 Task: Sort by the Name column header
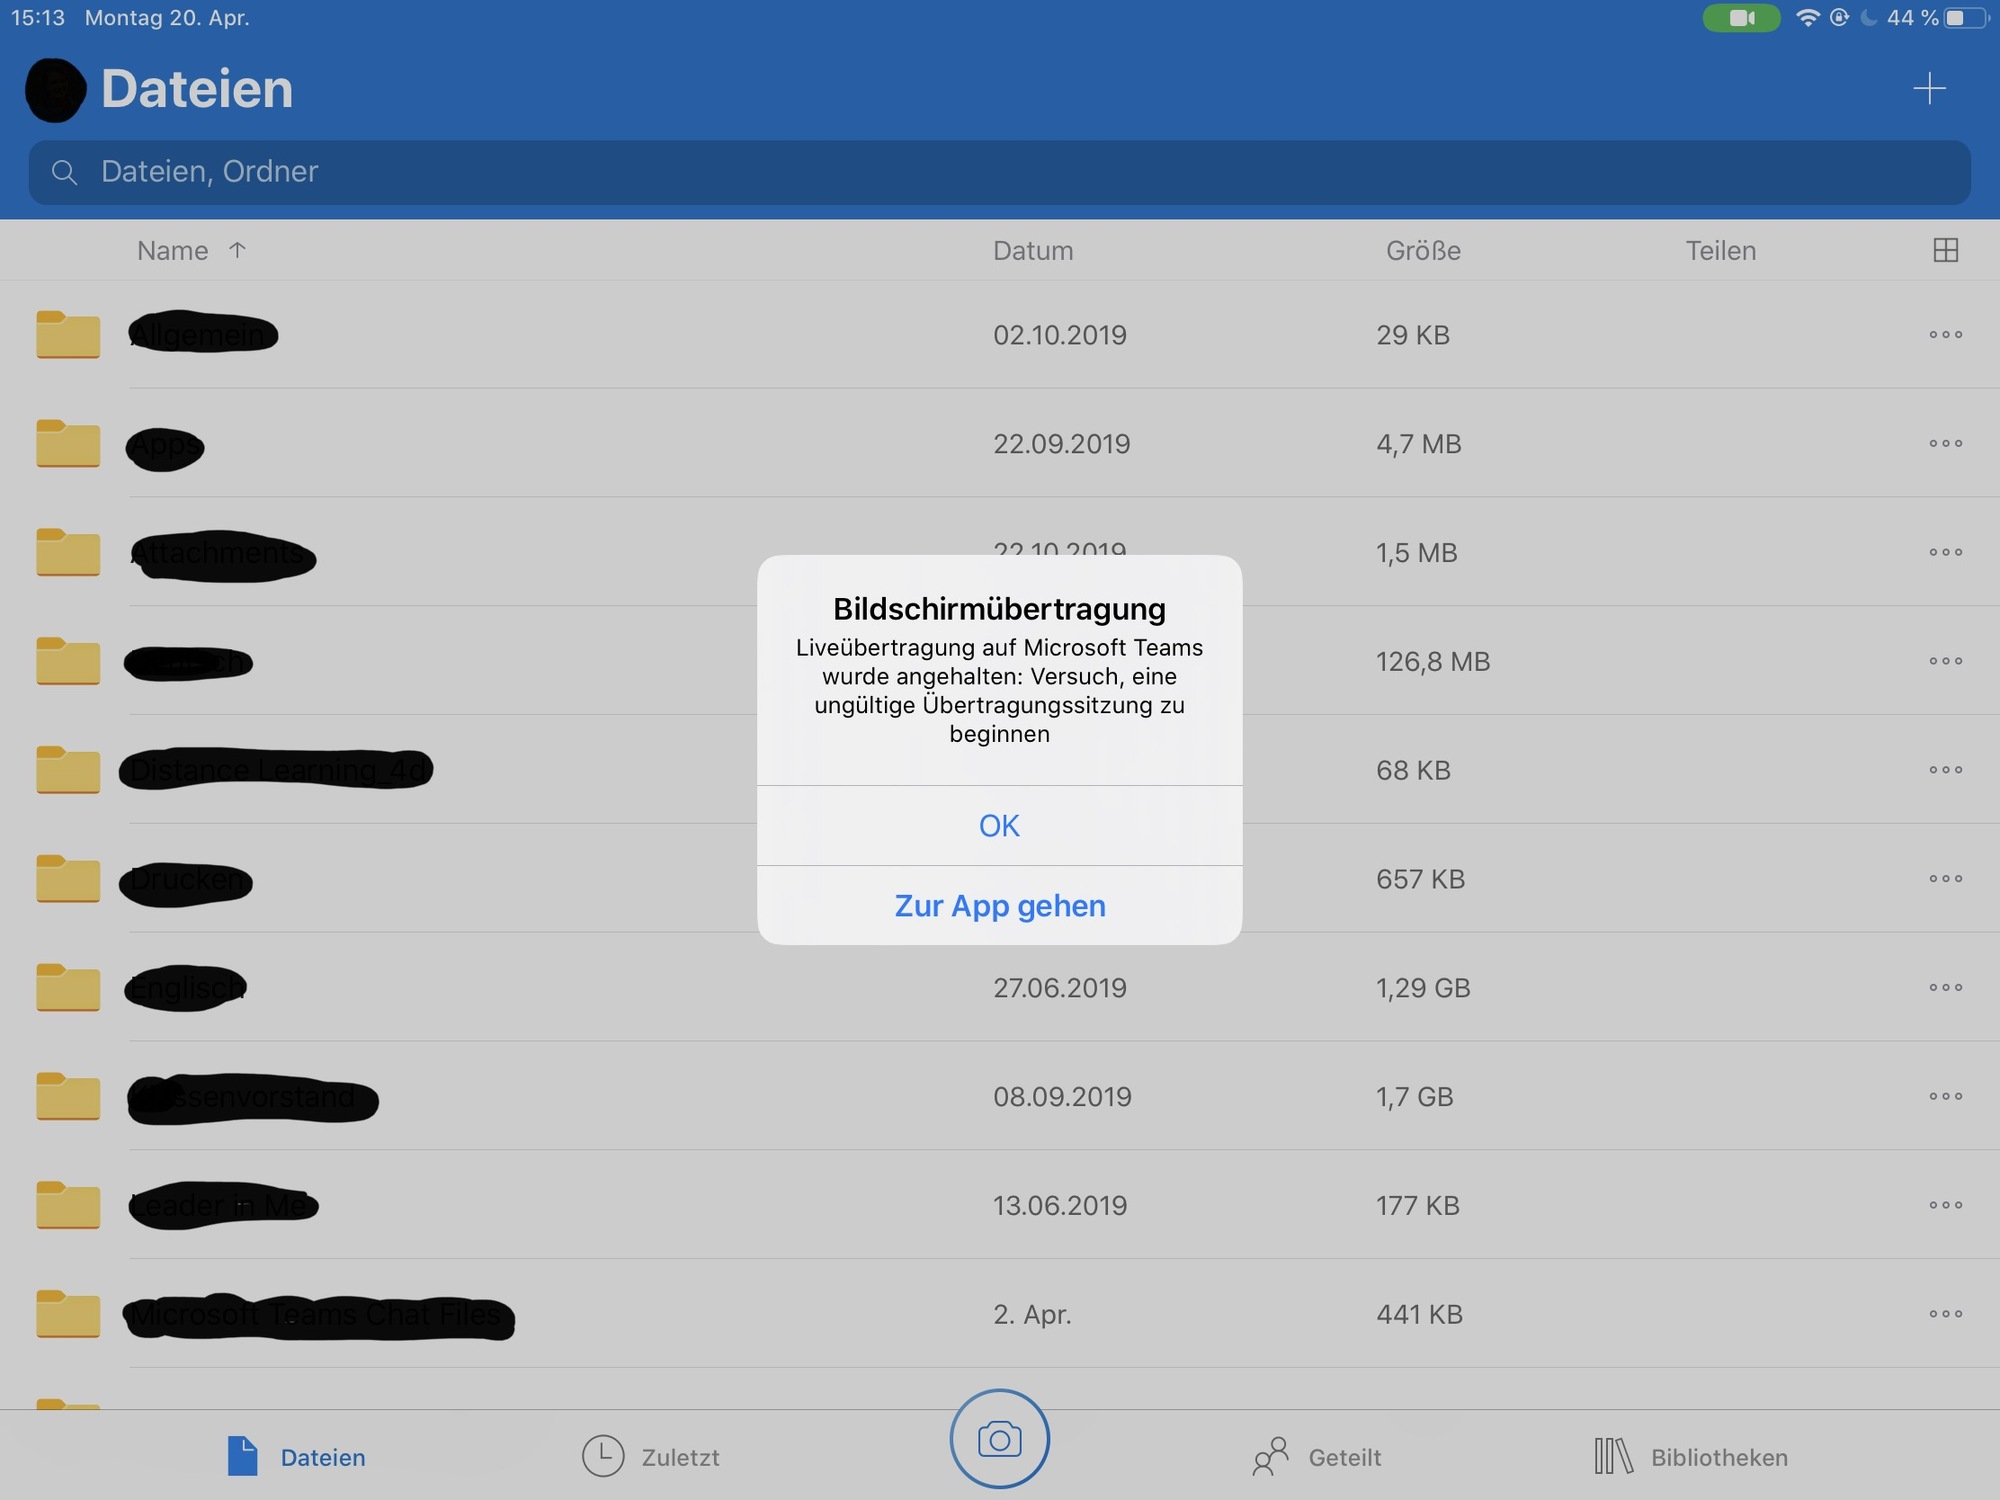pyautogui.click(x=172, y=251)
